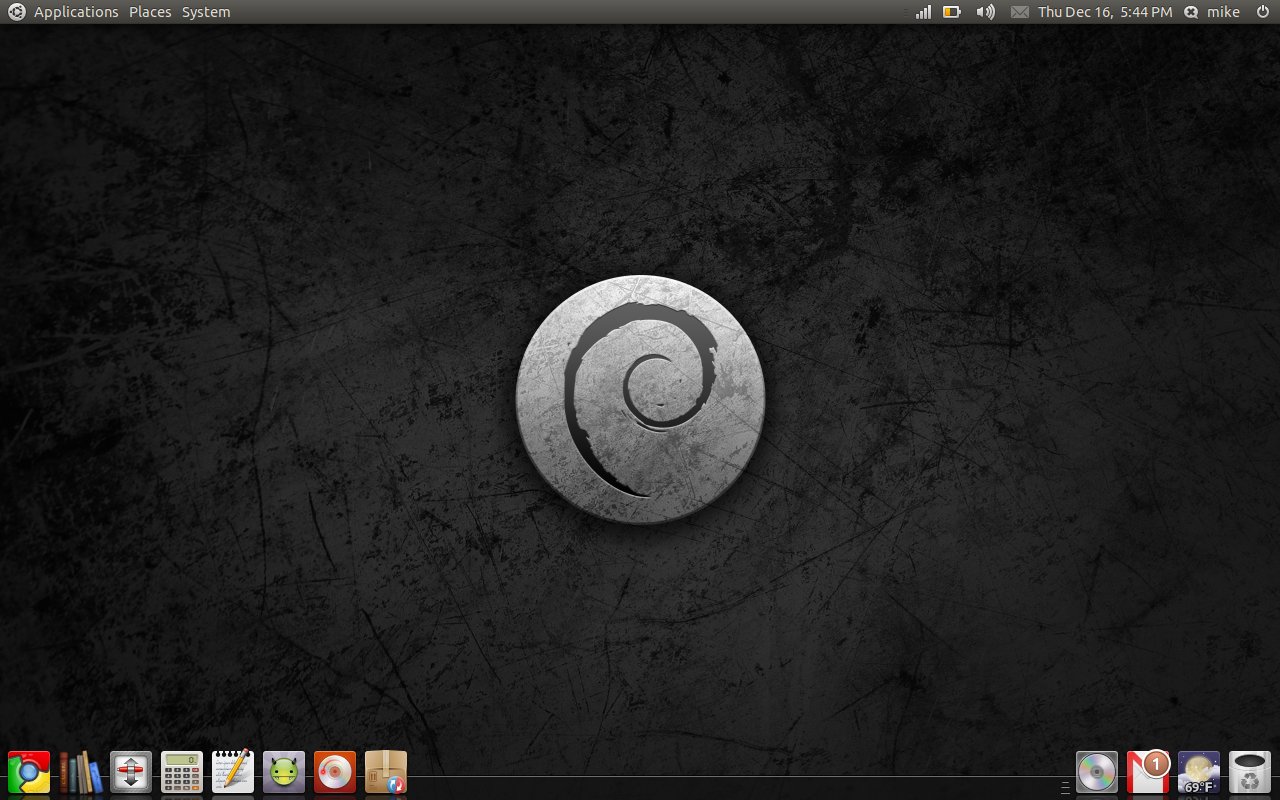Screen dimensions: 1280x800
Task: Open the 69°F weather docklet
Action: [1199, 772]
